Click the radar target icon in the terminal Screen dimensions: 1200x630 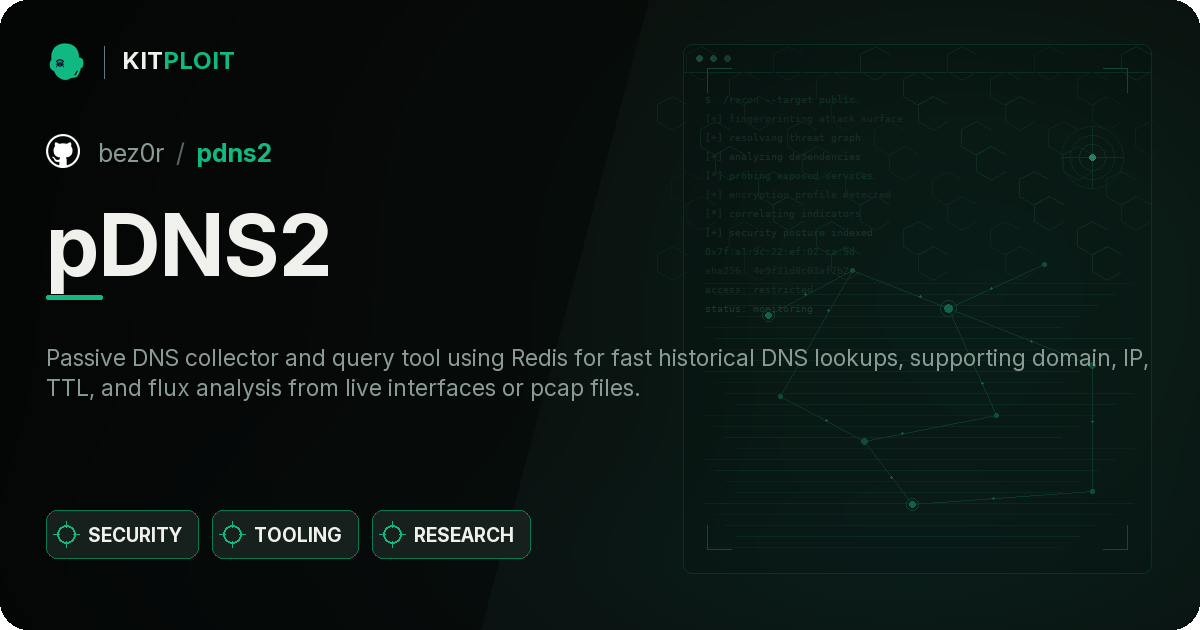1092,157
